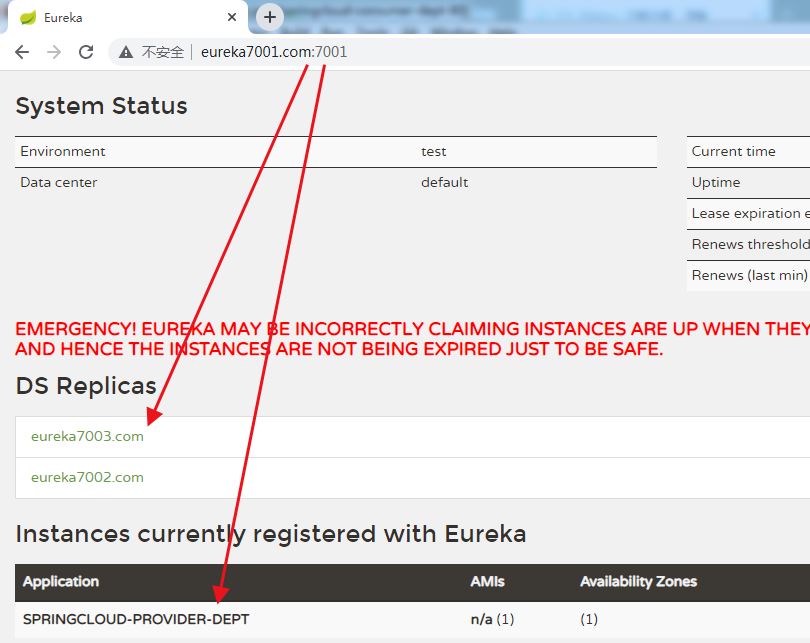Click the Spring leaf favicon on the tab
Screen dimensions: 810x643
point(28,18)
